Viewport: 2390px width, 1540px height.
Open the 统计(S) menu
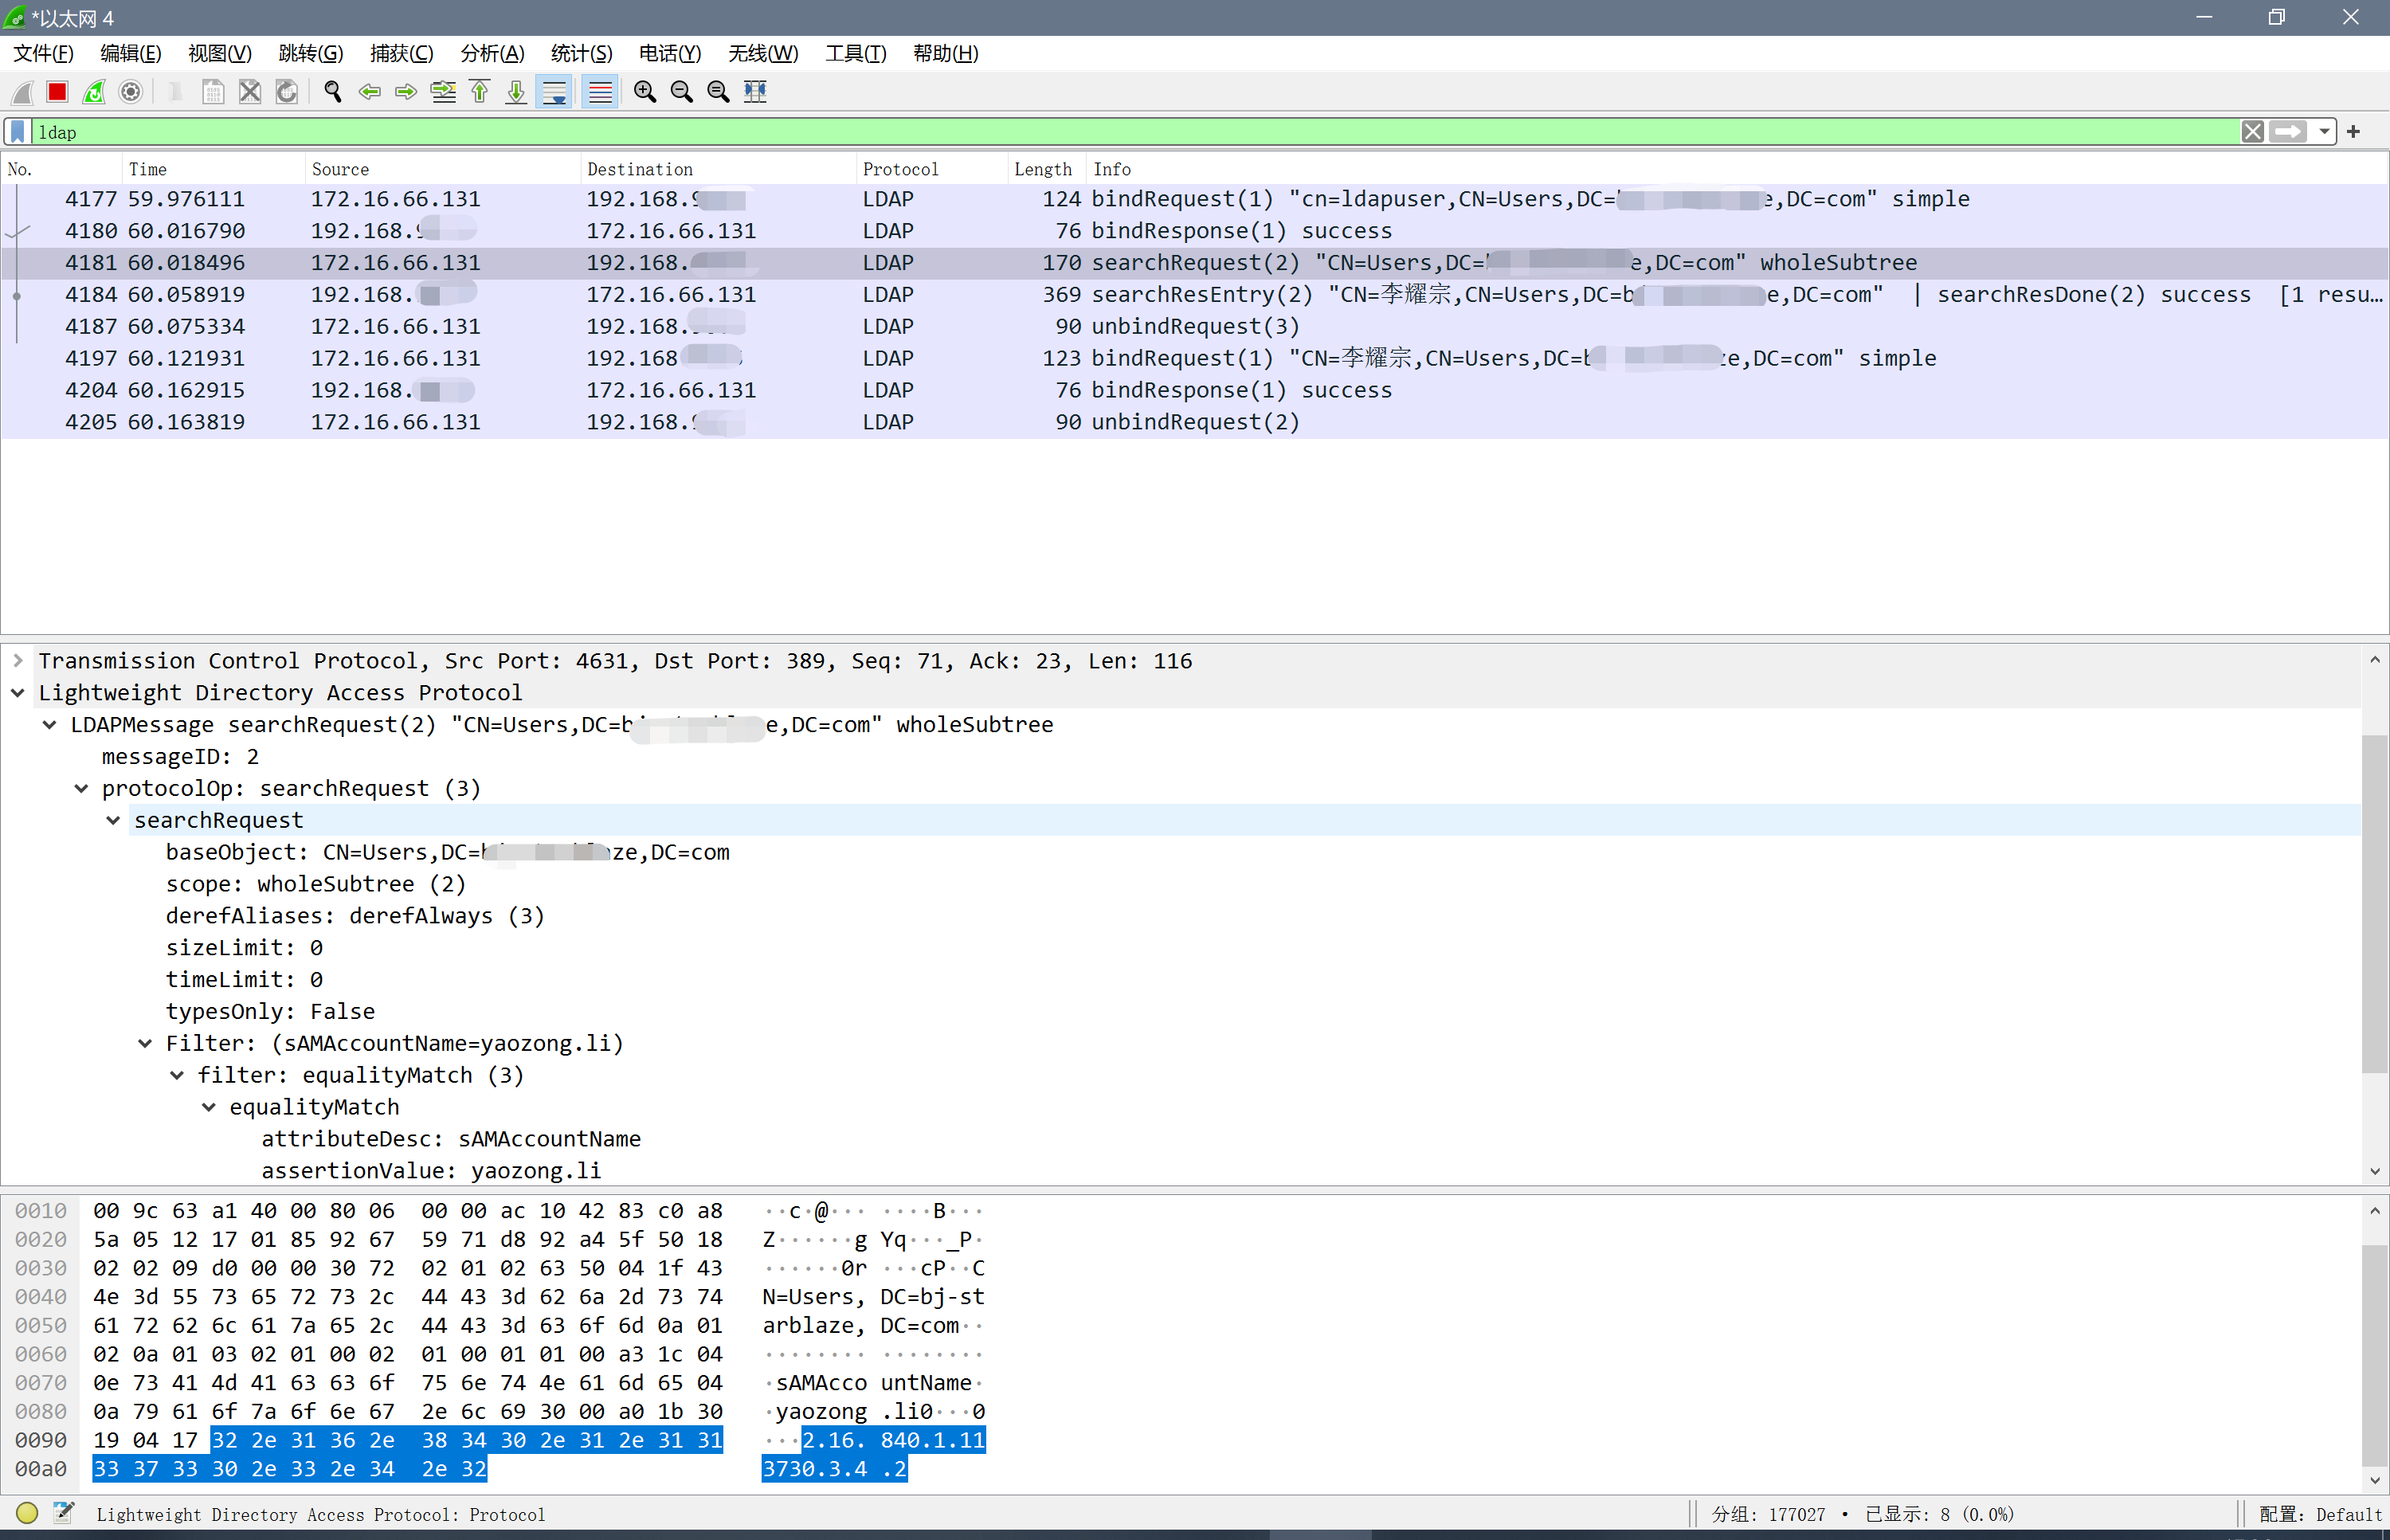click(x=581, y=53)
